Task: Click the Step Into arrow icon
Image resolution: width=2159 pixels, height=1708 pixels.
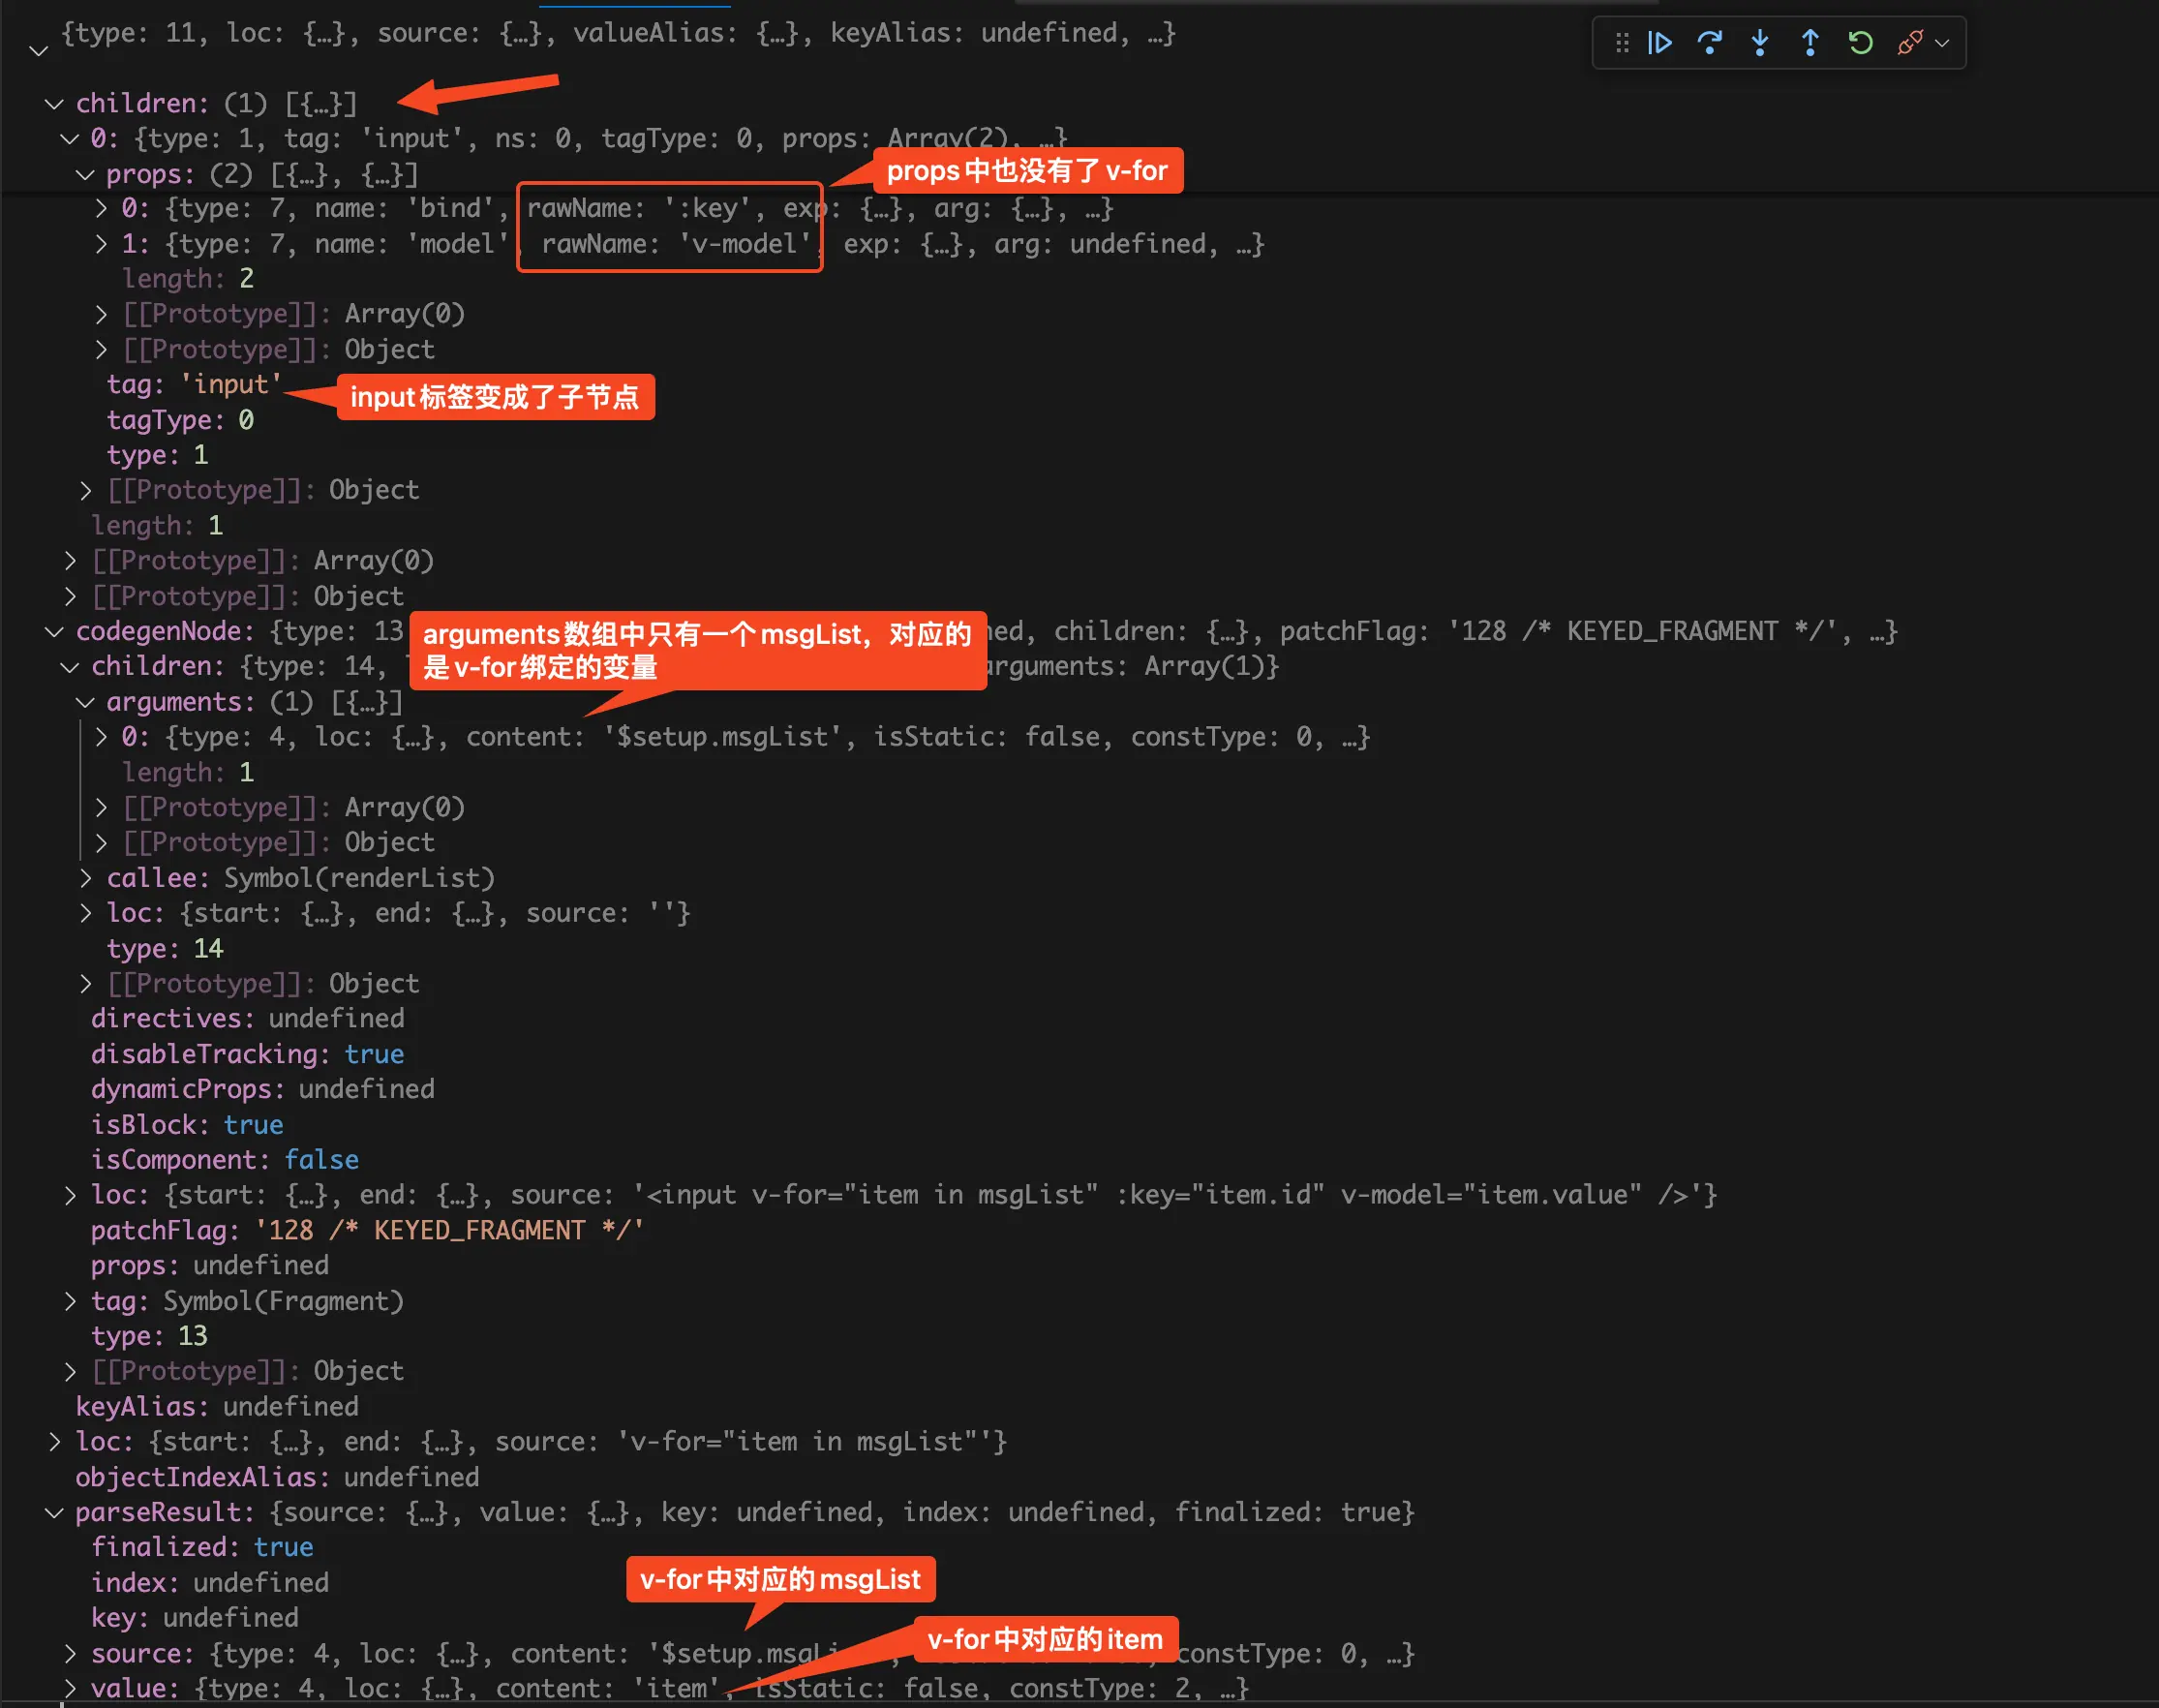Action: [x=1760, y=43]
